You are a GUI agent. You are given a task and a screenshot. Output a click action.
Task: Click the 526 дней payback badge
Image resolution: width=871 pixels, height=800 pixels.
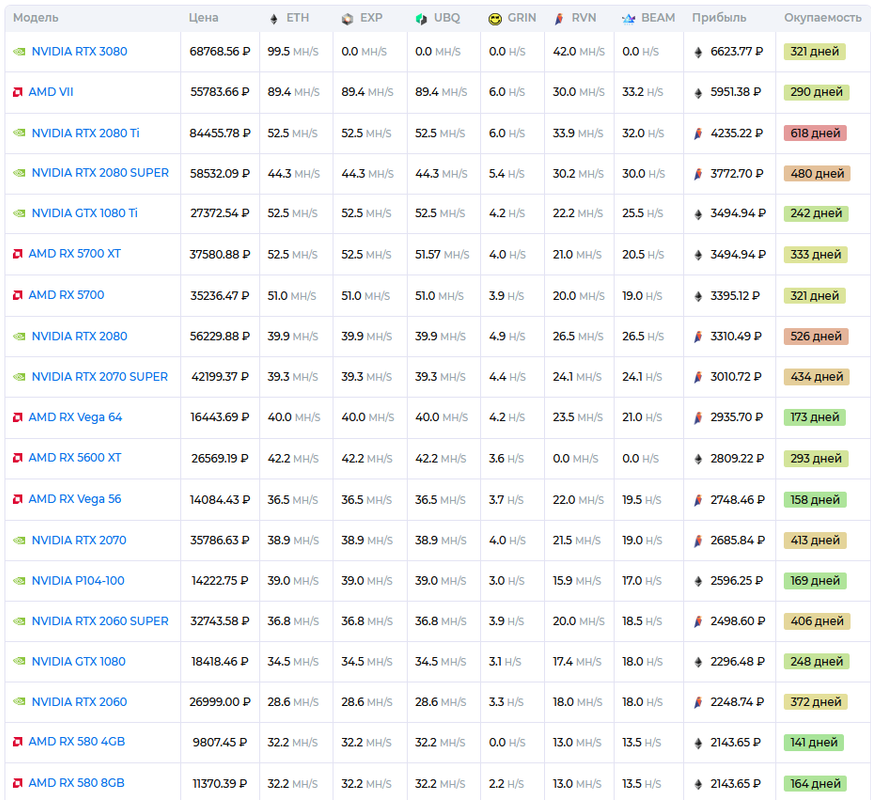coord(816,337)
